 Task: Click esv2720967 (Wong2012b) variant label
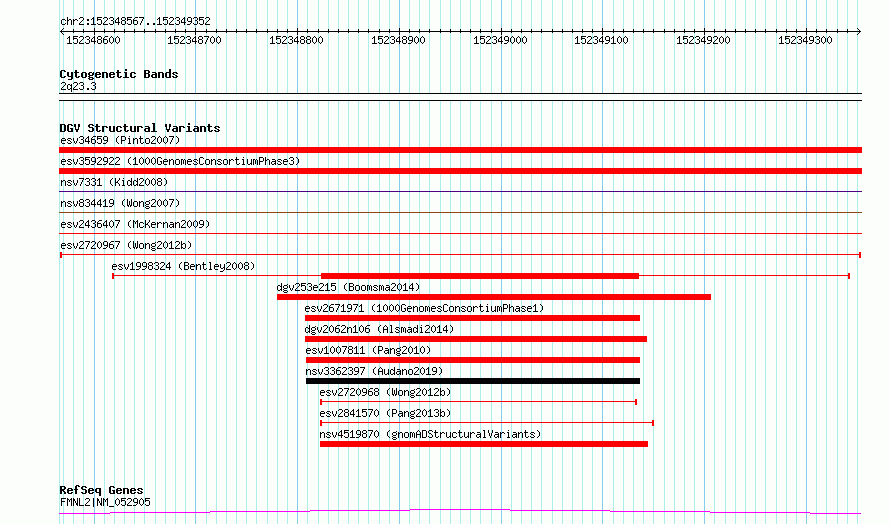126,245
